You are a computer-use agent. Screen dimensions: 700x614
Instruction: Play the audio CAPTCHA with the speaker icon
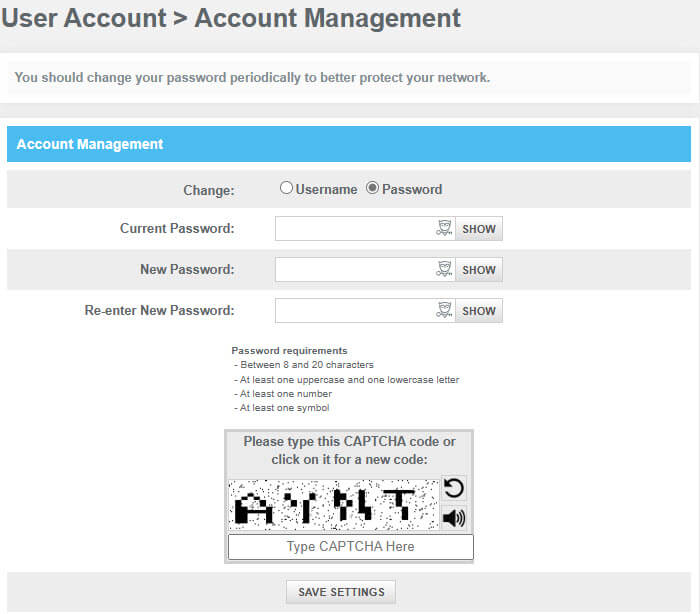[x=454, y=518]
